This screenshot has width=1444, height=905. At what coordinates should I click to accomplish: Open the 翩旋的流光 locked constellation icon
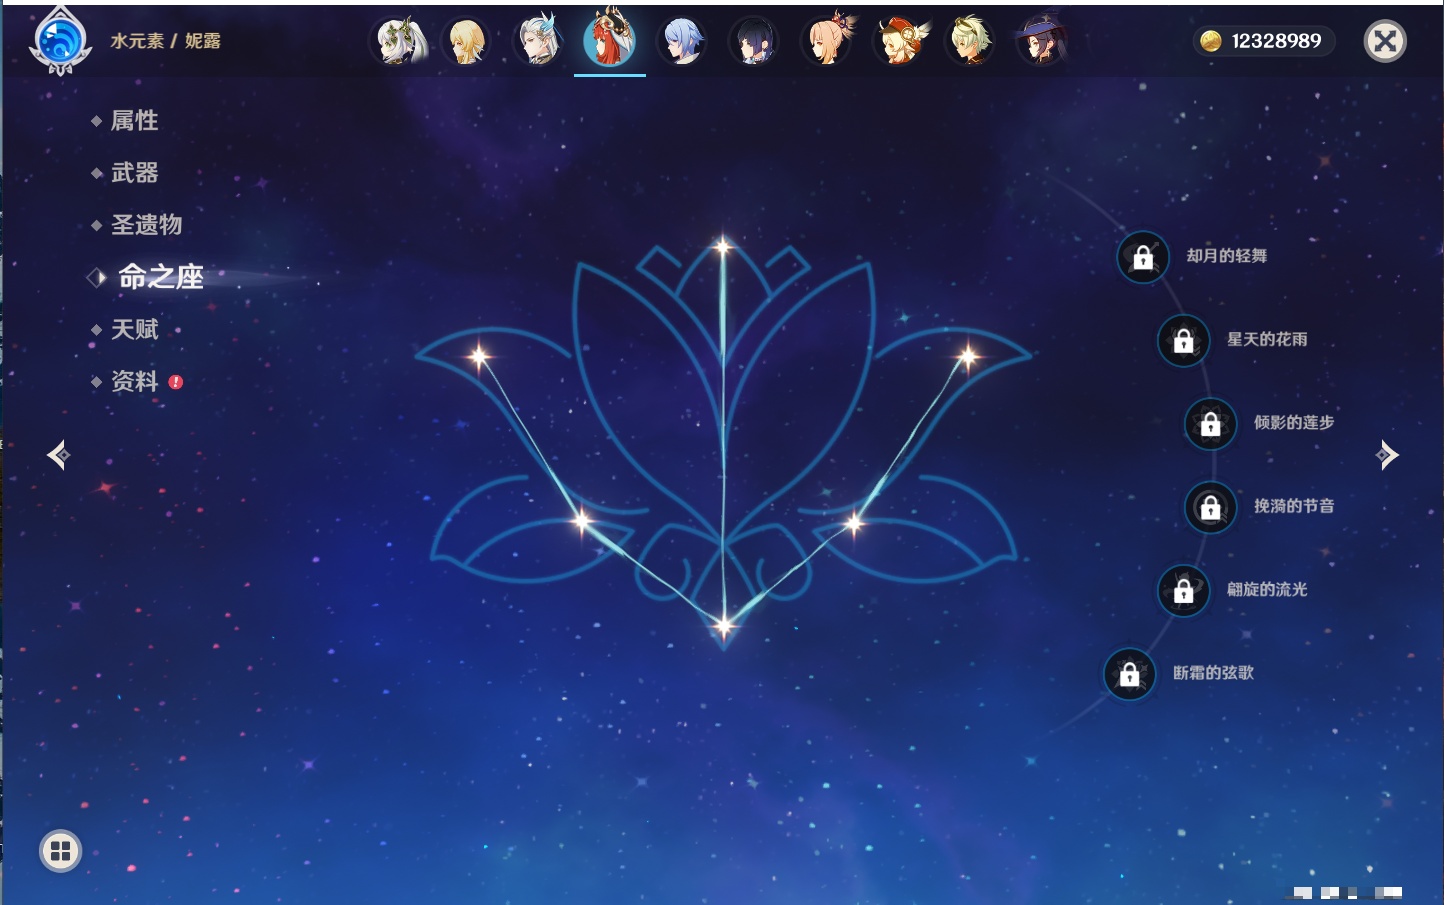[x=1184, y=590]
